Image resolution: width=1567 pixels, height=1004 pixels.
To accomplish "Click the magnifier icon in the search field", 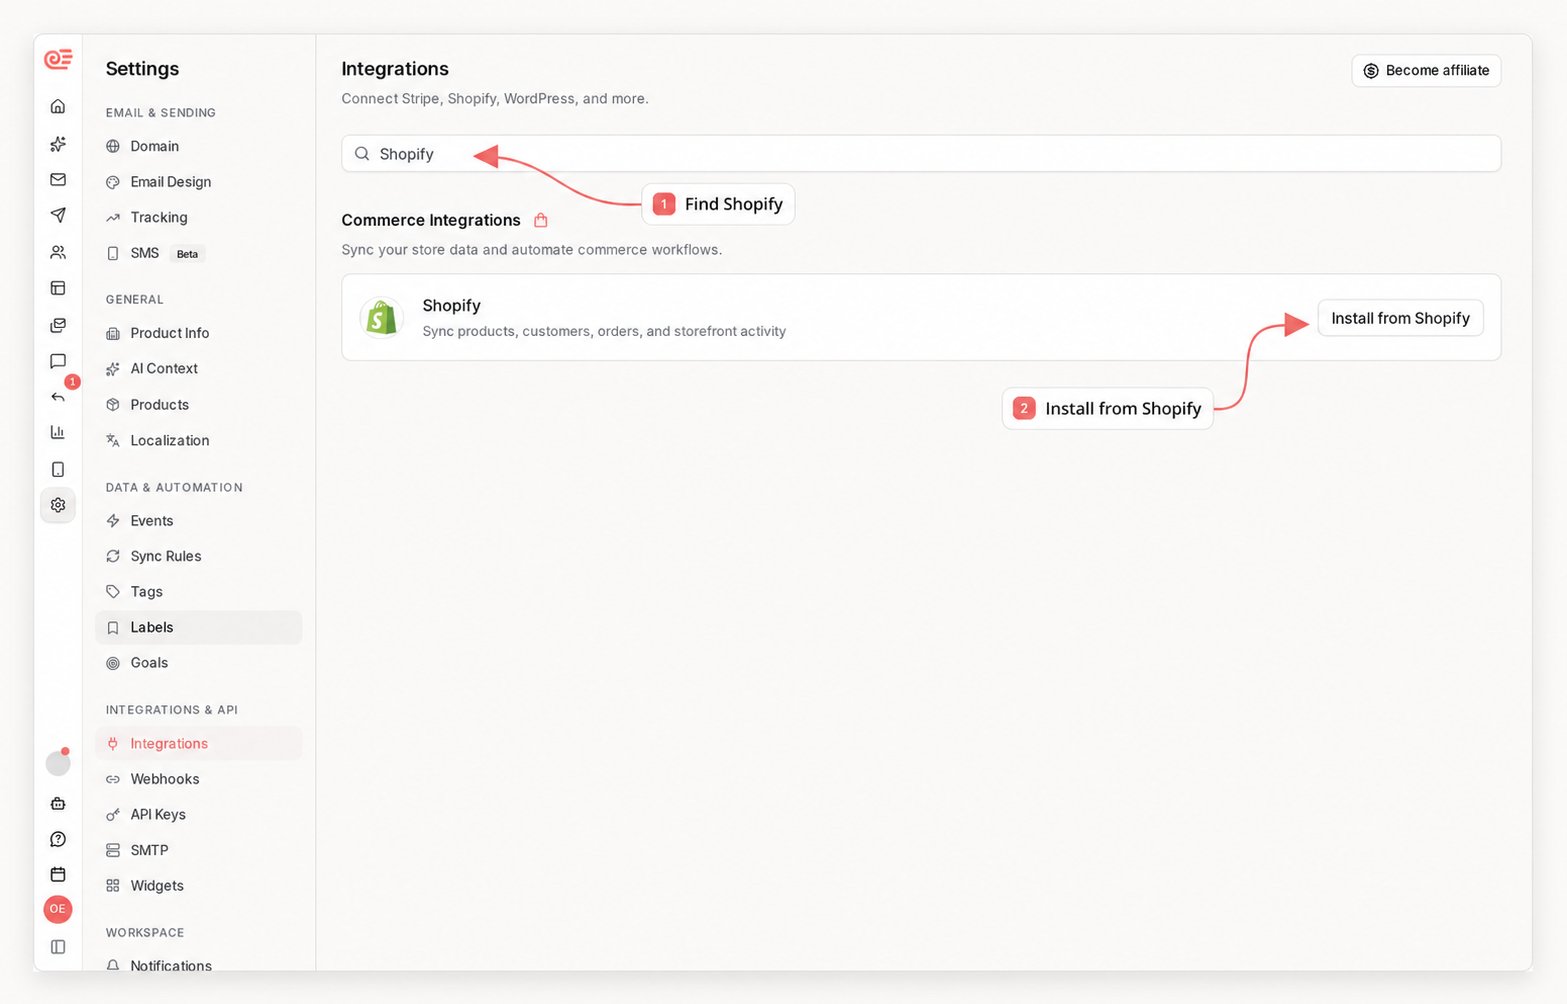I will pos(362,154).
